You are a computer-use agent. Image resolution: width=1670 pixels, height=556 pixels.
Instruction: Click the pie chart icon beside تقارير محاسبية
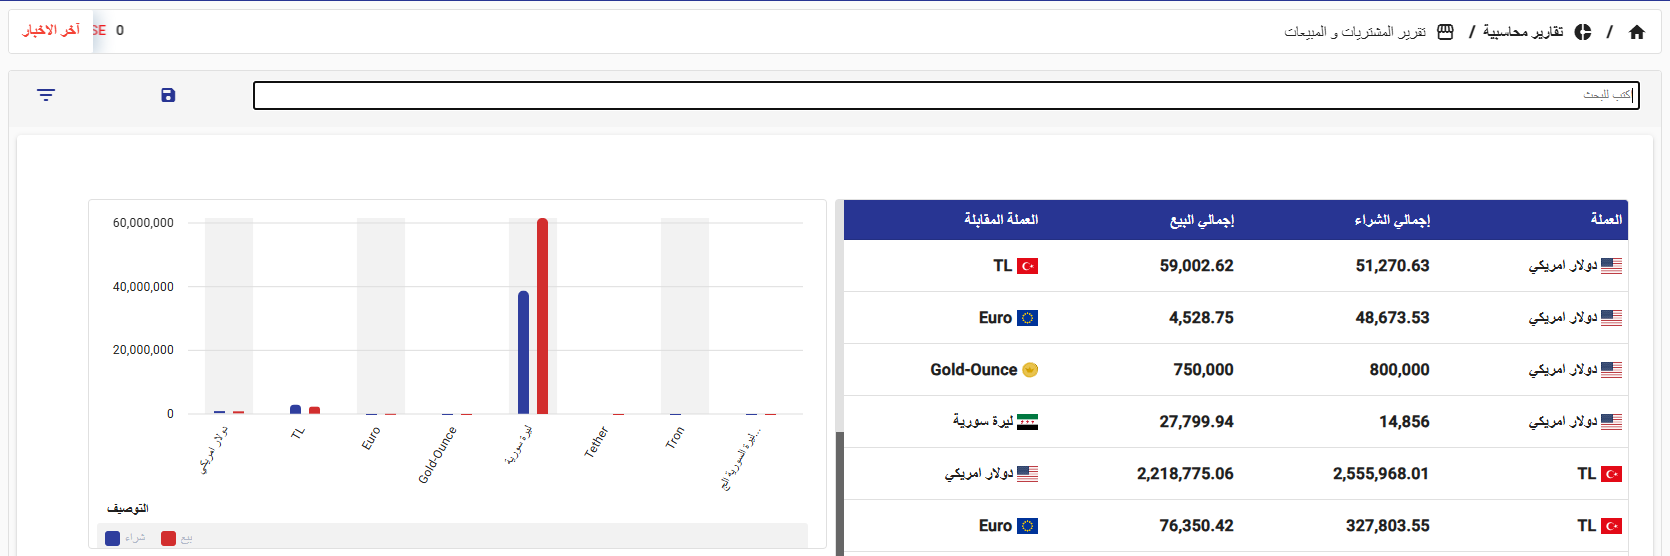click(x=1583, y=32)
